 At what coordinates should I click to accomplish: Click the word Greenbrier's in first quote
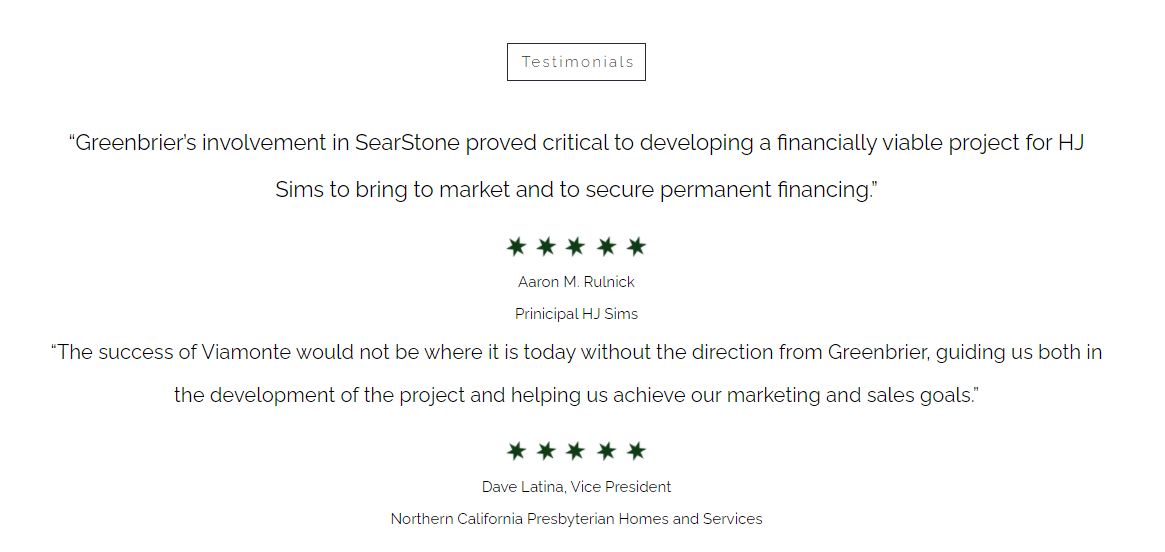click(136, 143)
